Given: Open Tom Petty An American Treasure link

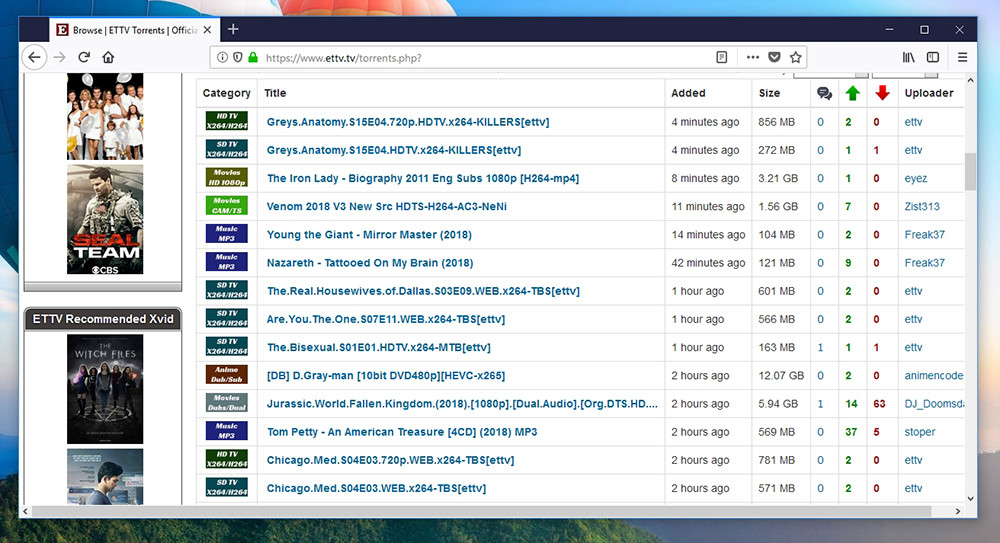Looking at the screenshot, I should (x=402, y=432).
